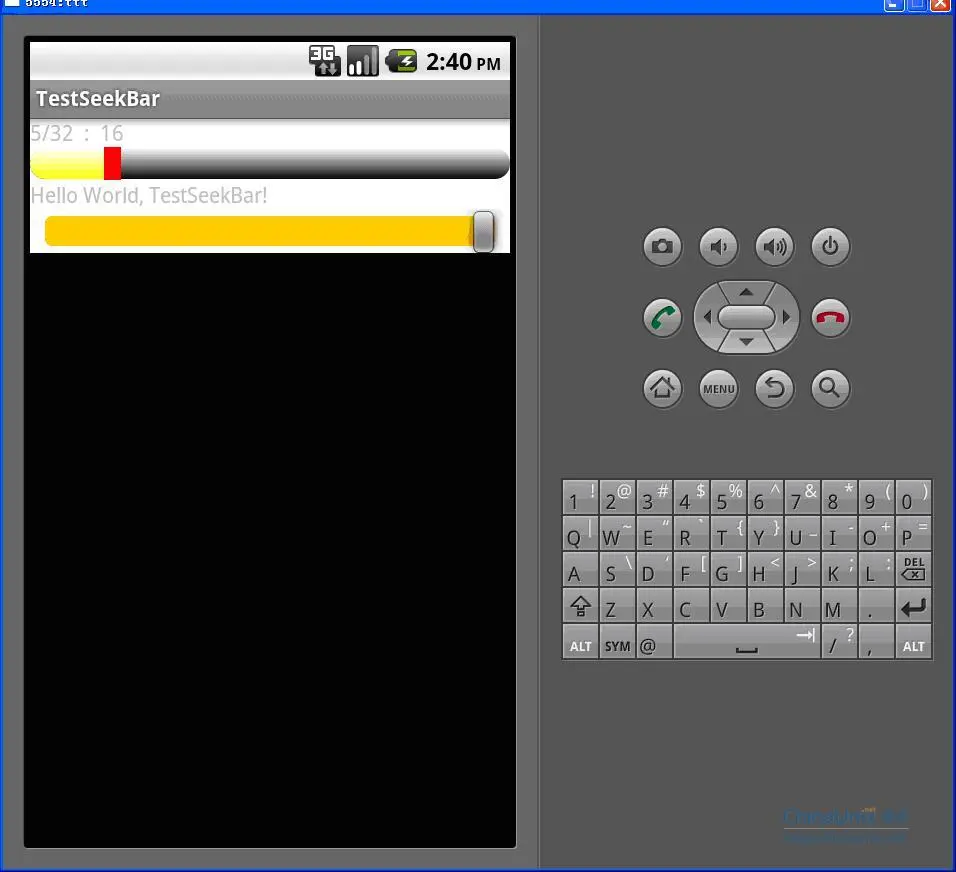956x872 pixels.
Task: Click the red thumb on the top seek bar
Action: [112, 163]
